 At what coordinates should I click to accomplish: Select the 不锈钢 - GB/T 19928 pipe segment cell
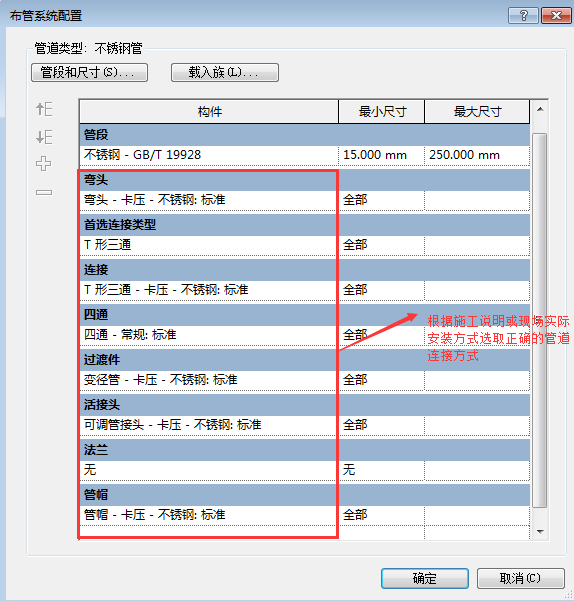tap(209, 155)
